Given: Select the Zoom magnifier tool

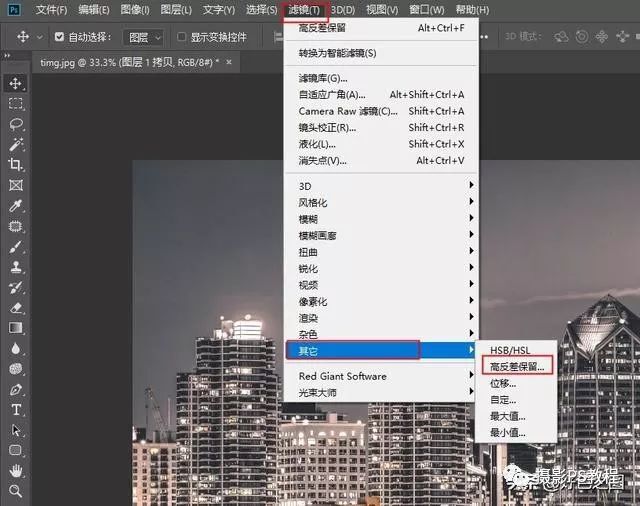Looking at the screenshot, I should [x=16, y=491].
